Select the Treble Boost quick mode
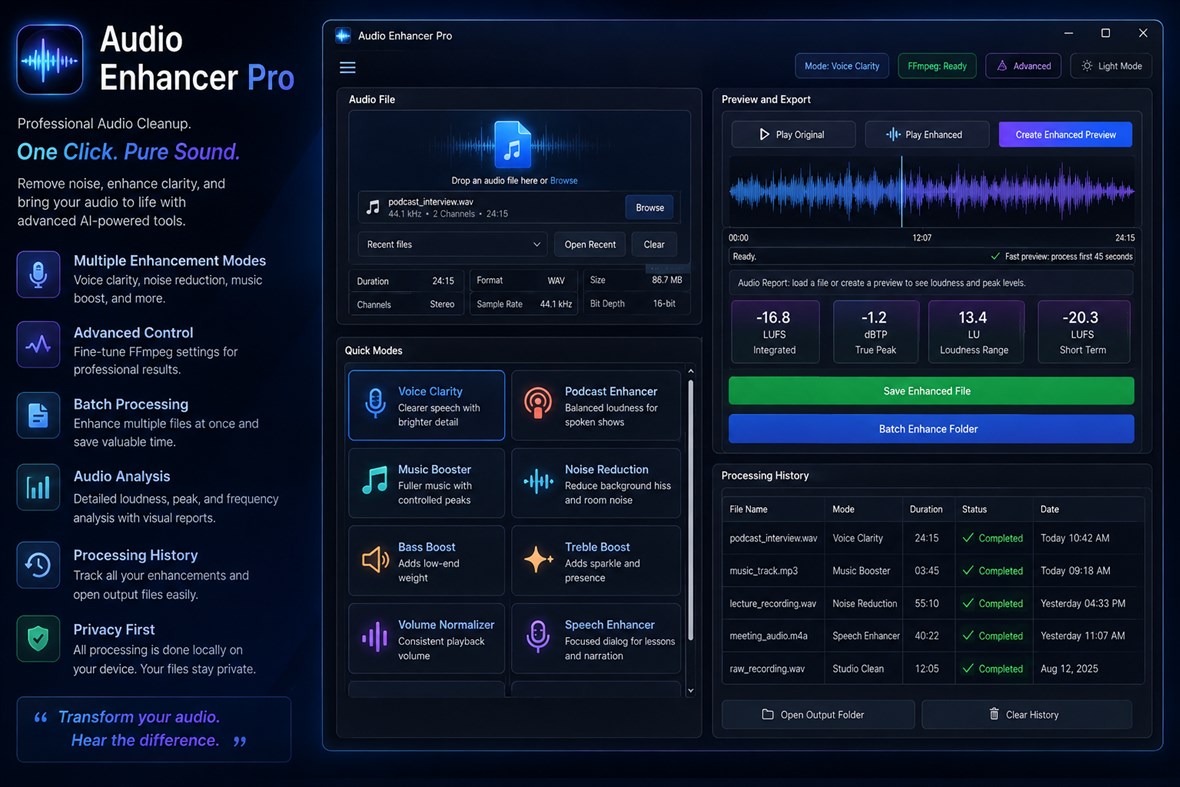1180x787 pixels. coord(596,561)
